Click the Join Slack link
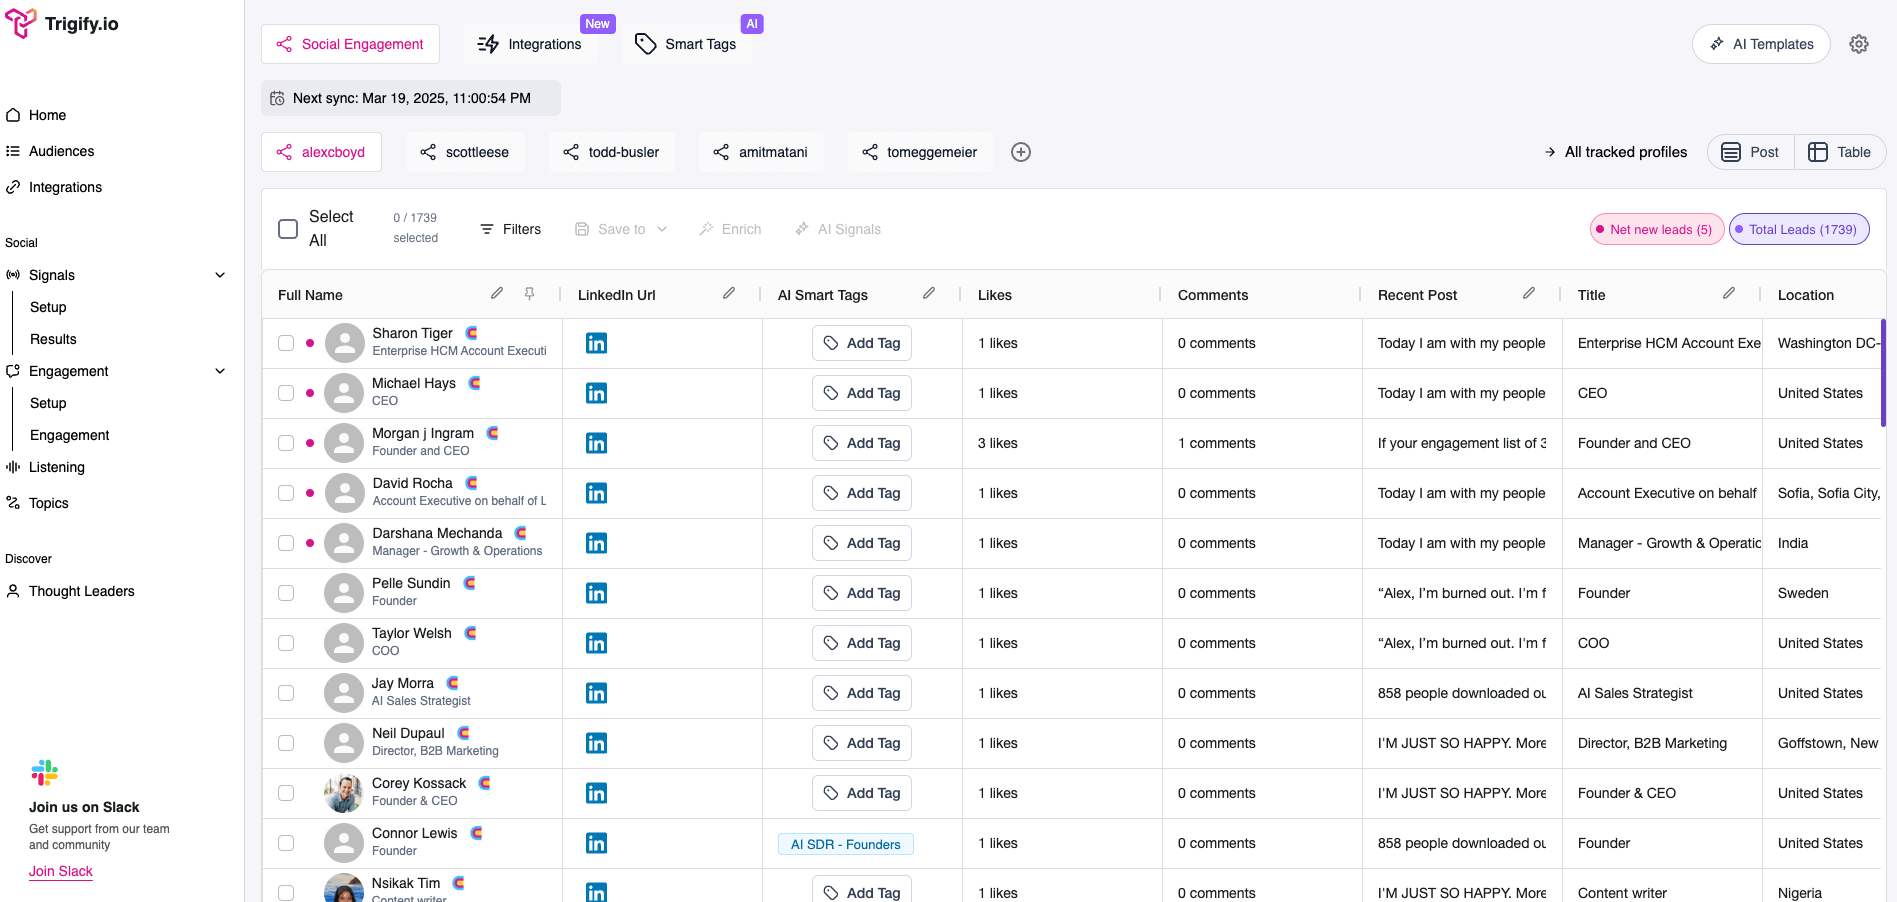The image size is (1897, 902). [61, 871]
